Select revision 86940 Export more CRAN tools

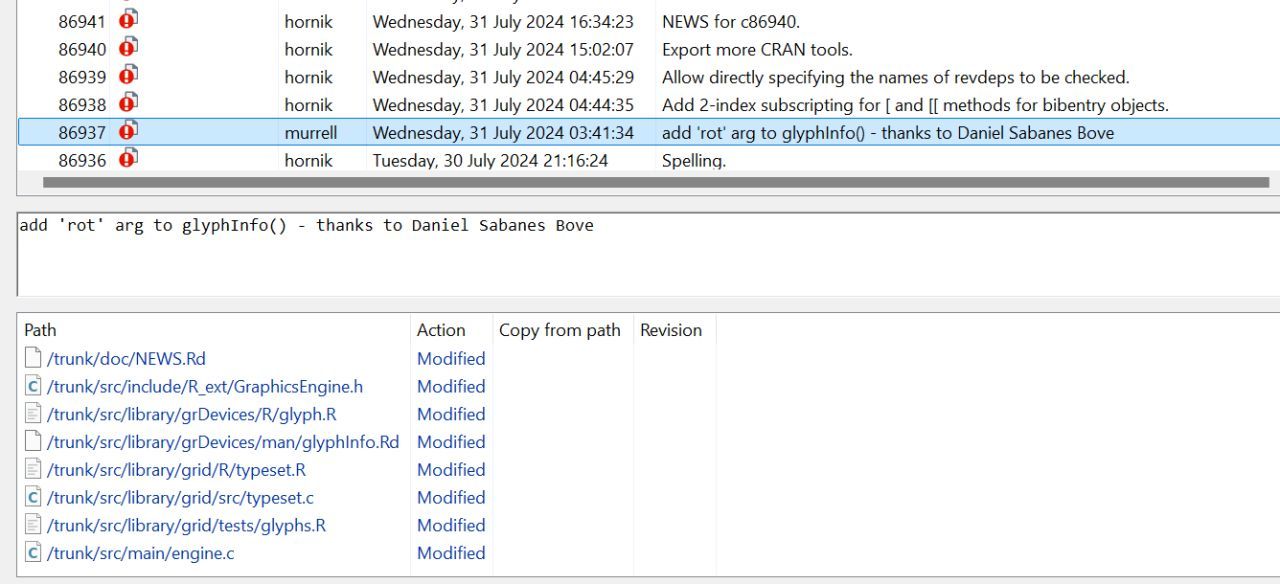coord(756,49)
